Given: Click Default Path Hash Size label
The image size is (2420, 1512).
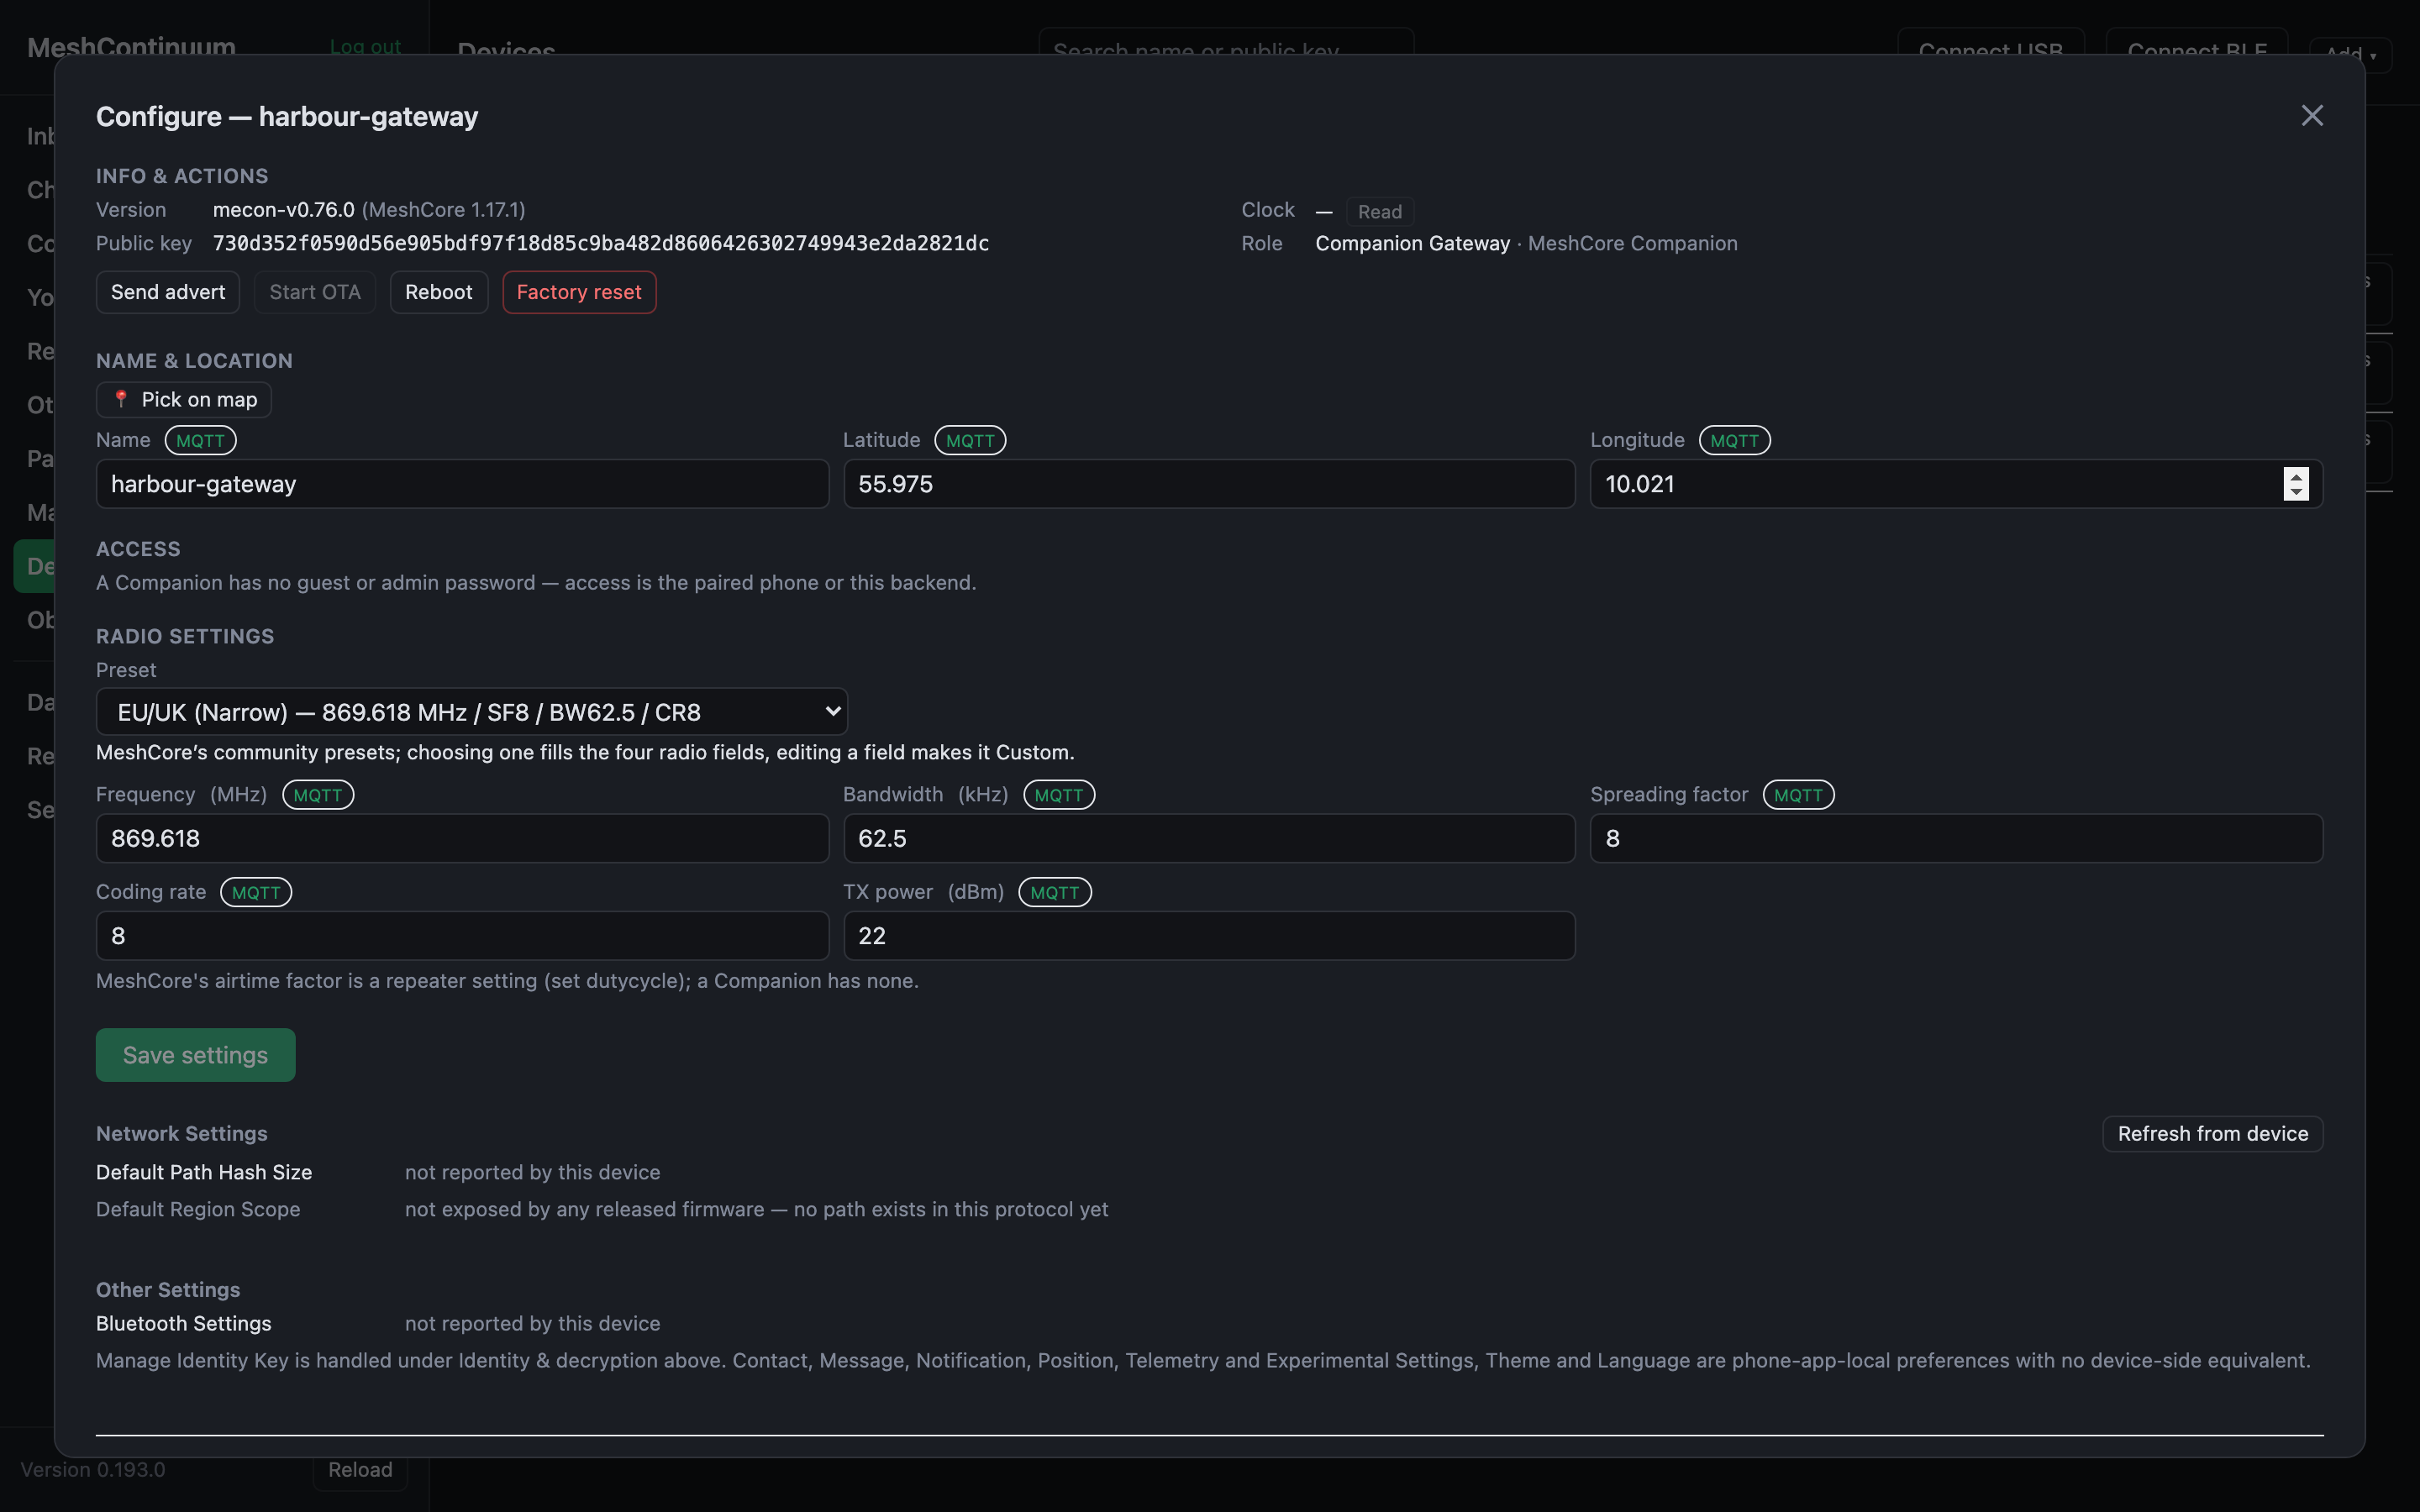Looking at the screenshot, I should [x=204, y=1172].
